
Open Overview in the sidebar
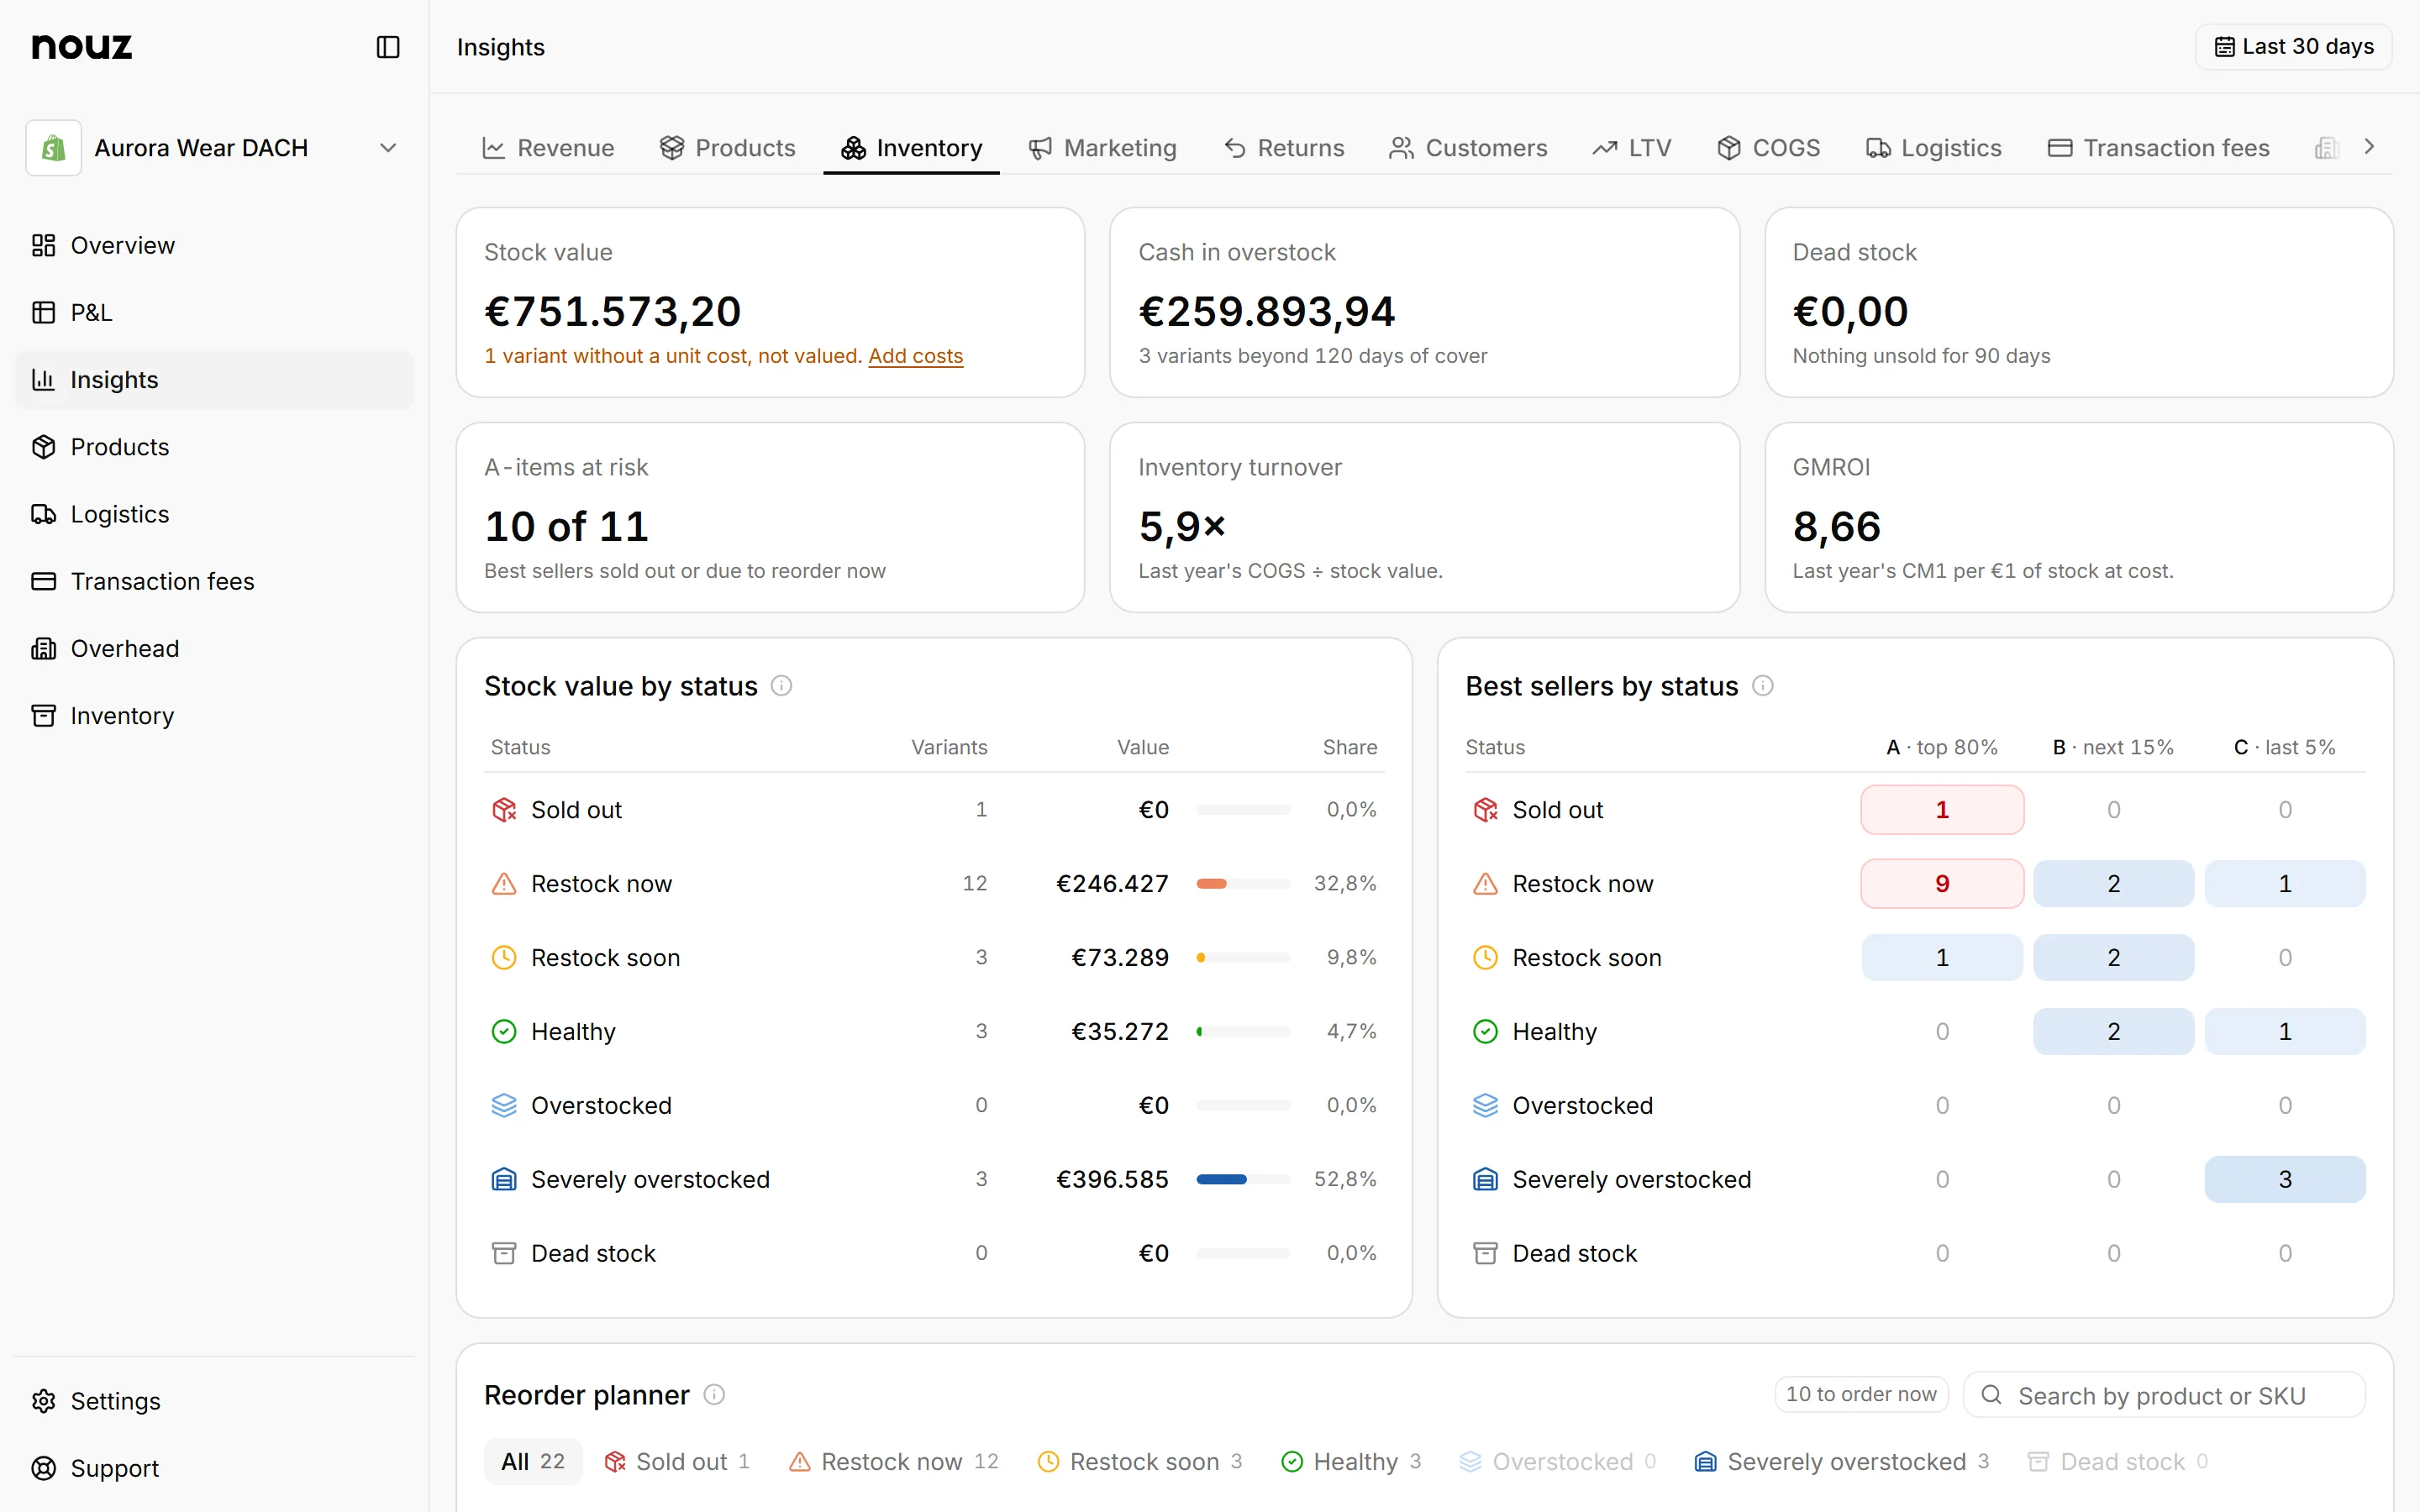[214, 245]
